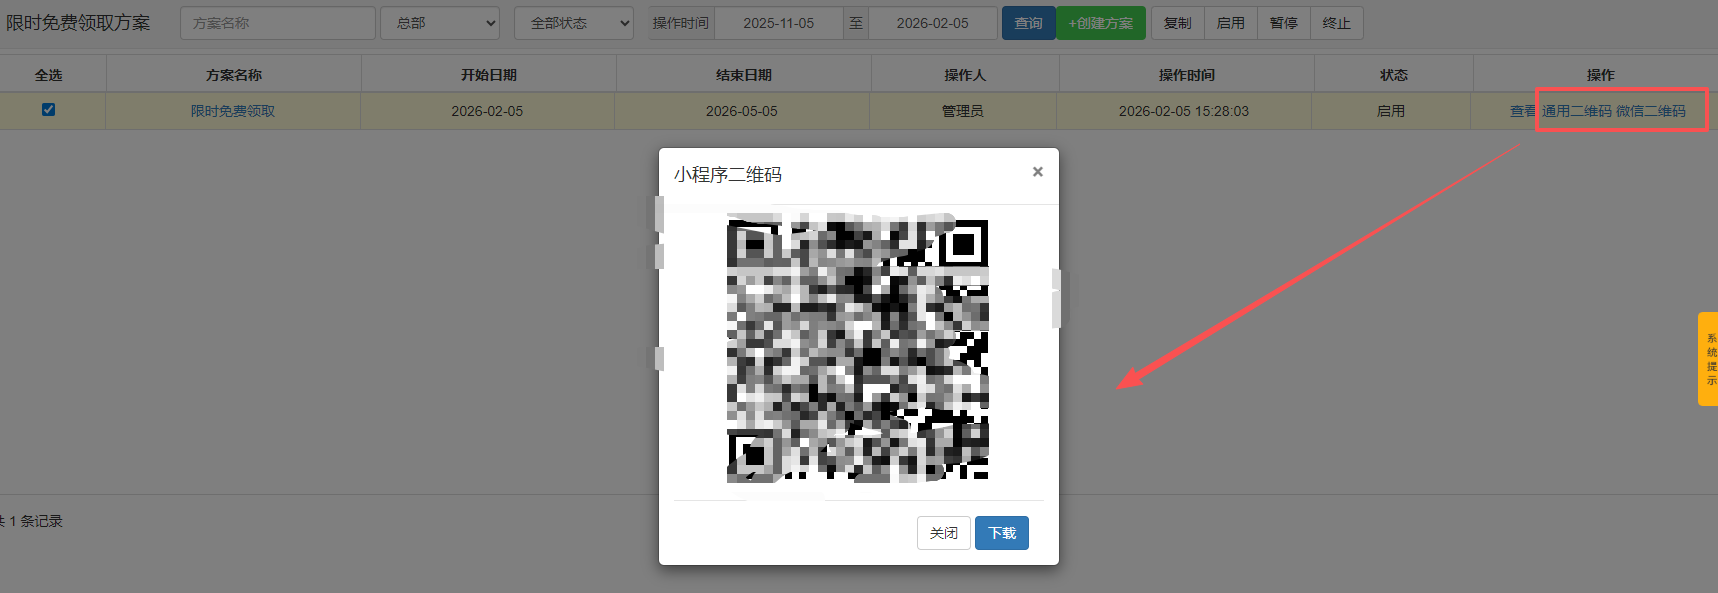Open the 总部 dropdown
Viewport: 1718px width, 593px height.
(x=440, y=23)
